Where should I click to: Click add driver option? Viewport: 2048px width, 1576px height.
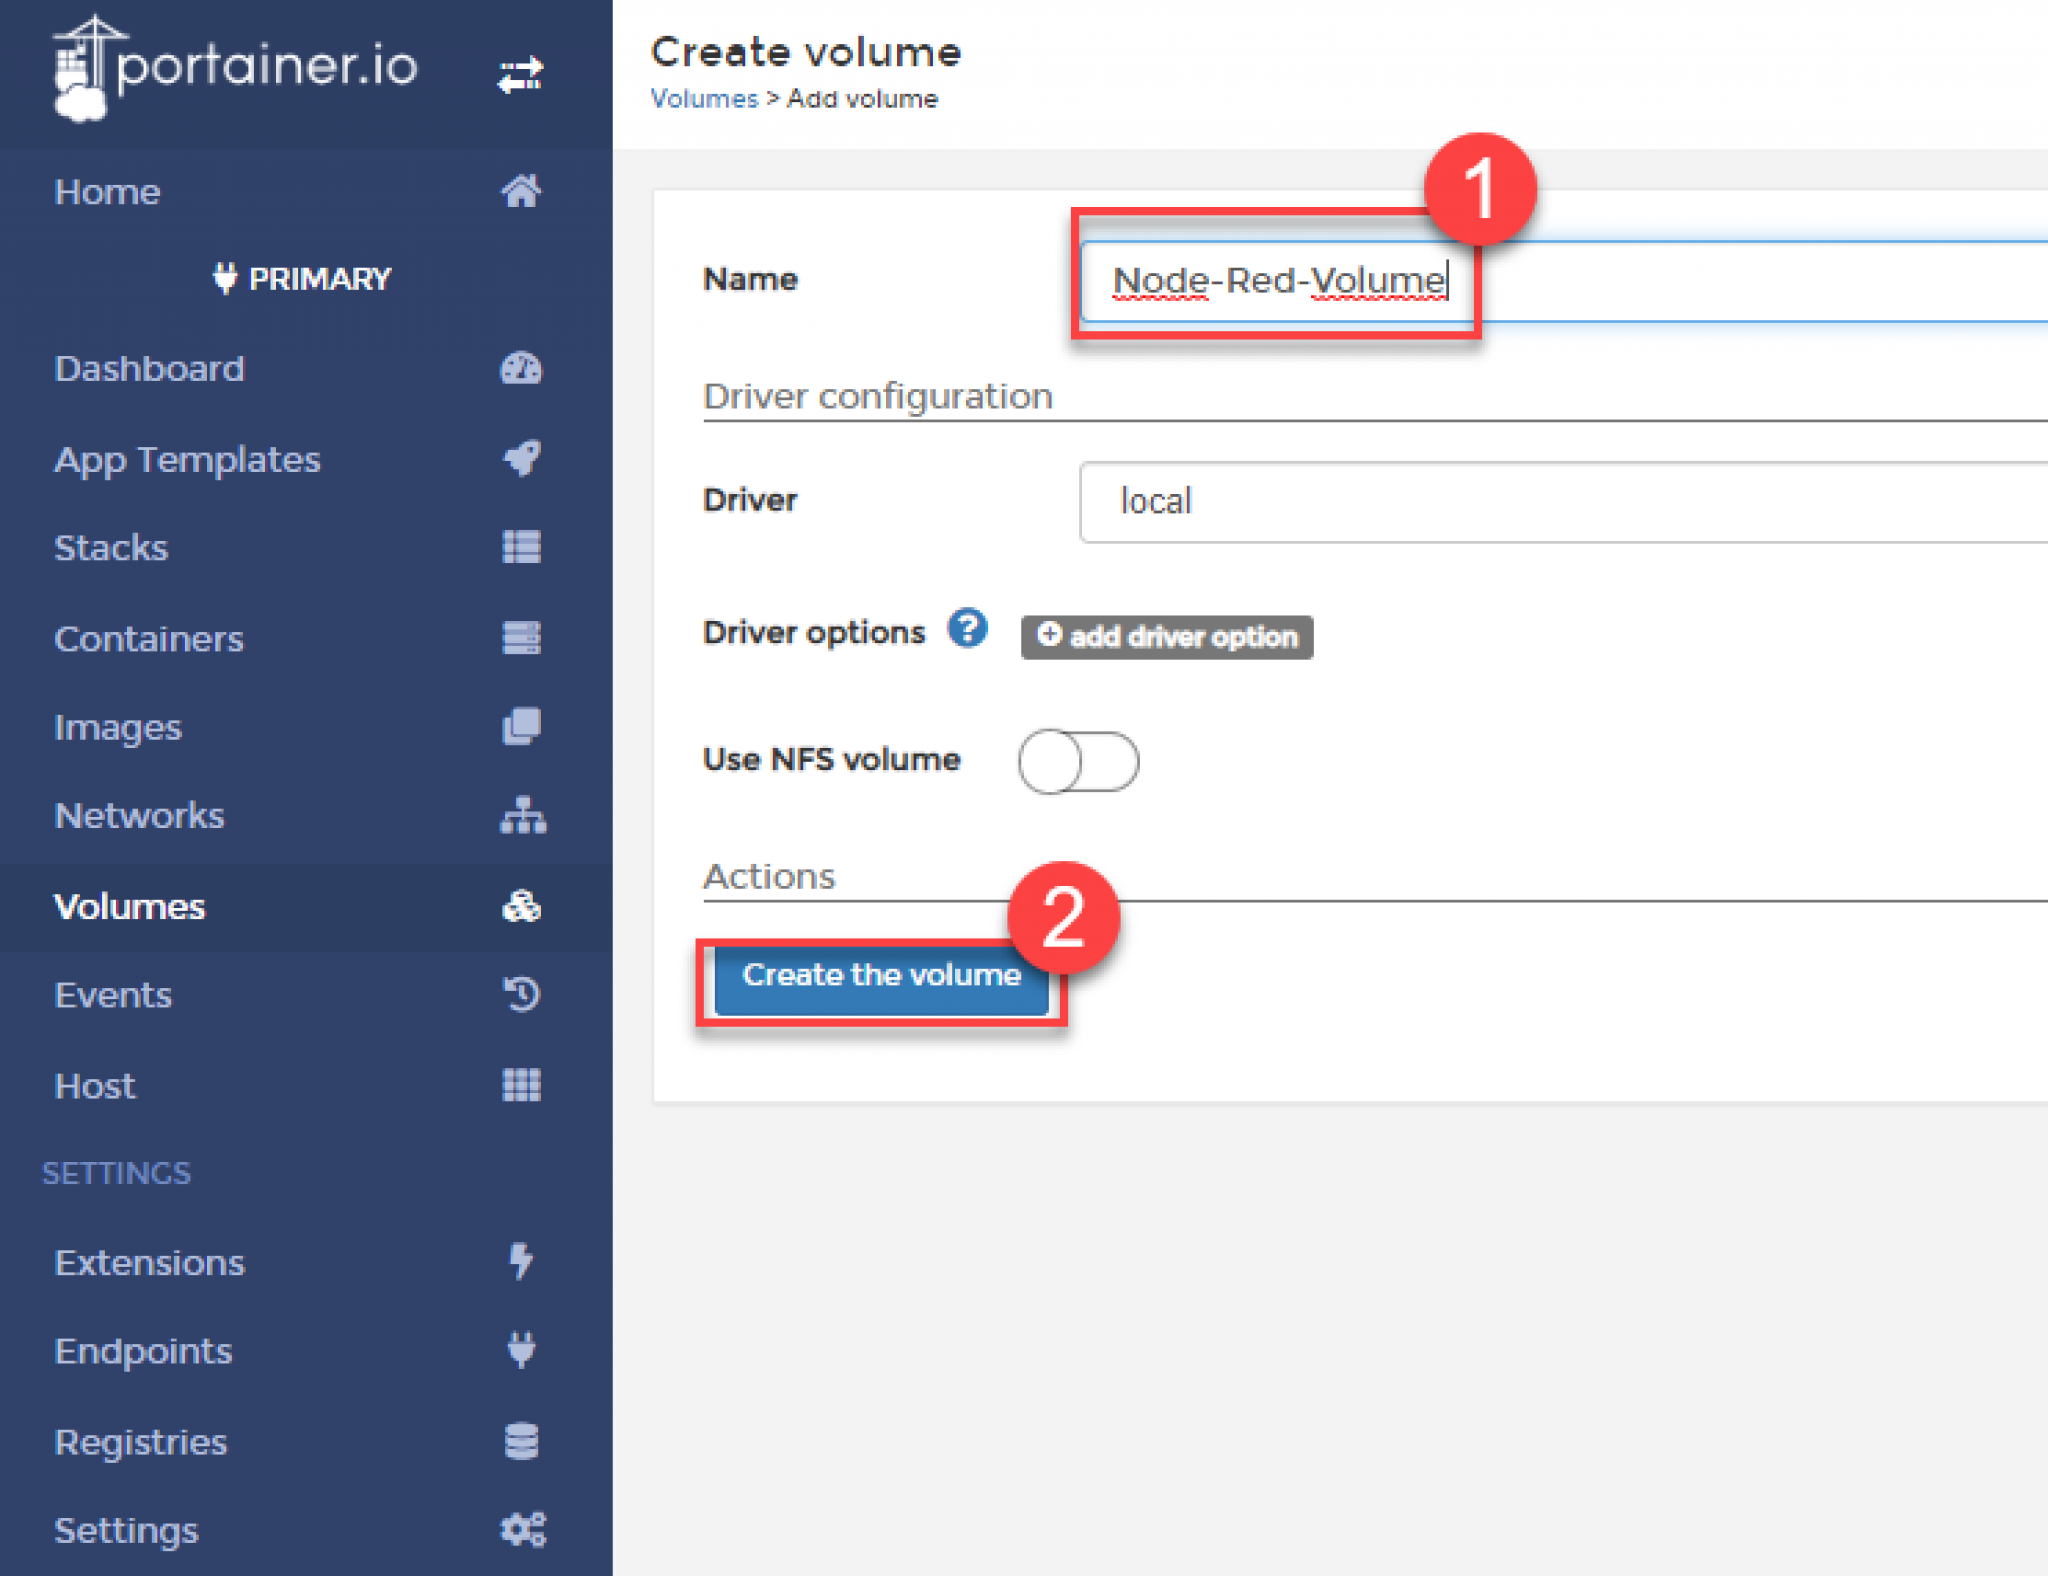[x=1166, y=637]
